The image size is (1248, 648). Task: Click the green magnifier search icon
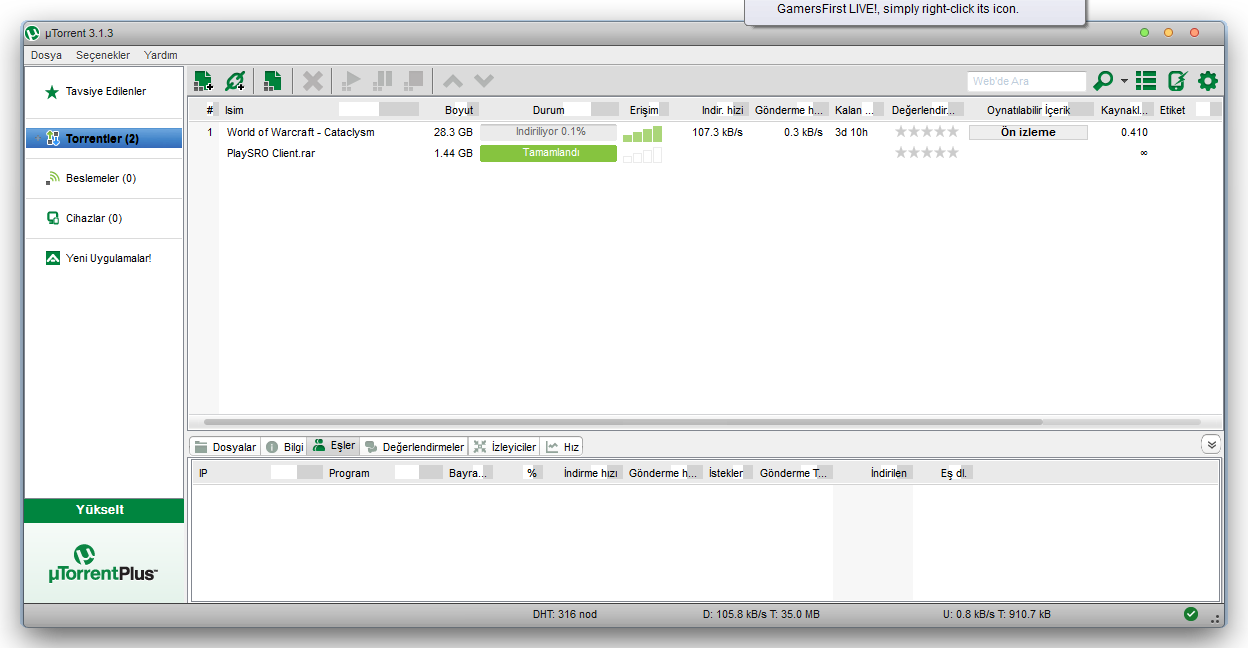1104,81
